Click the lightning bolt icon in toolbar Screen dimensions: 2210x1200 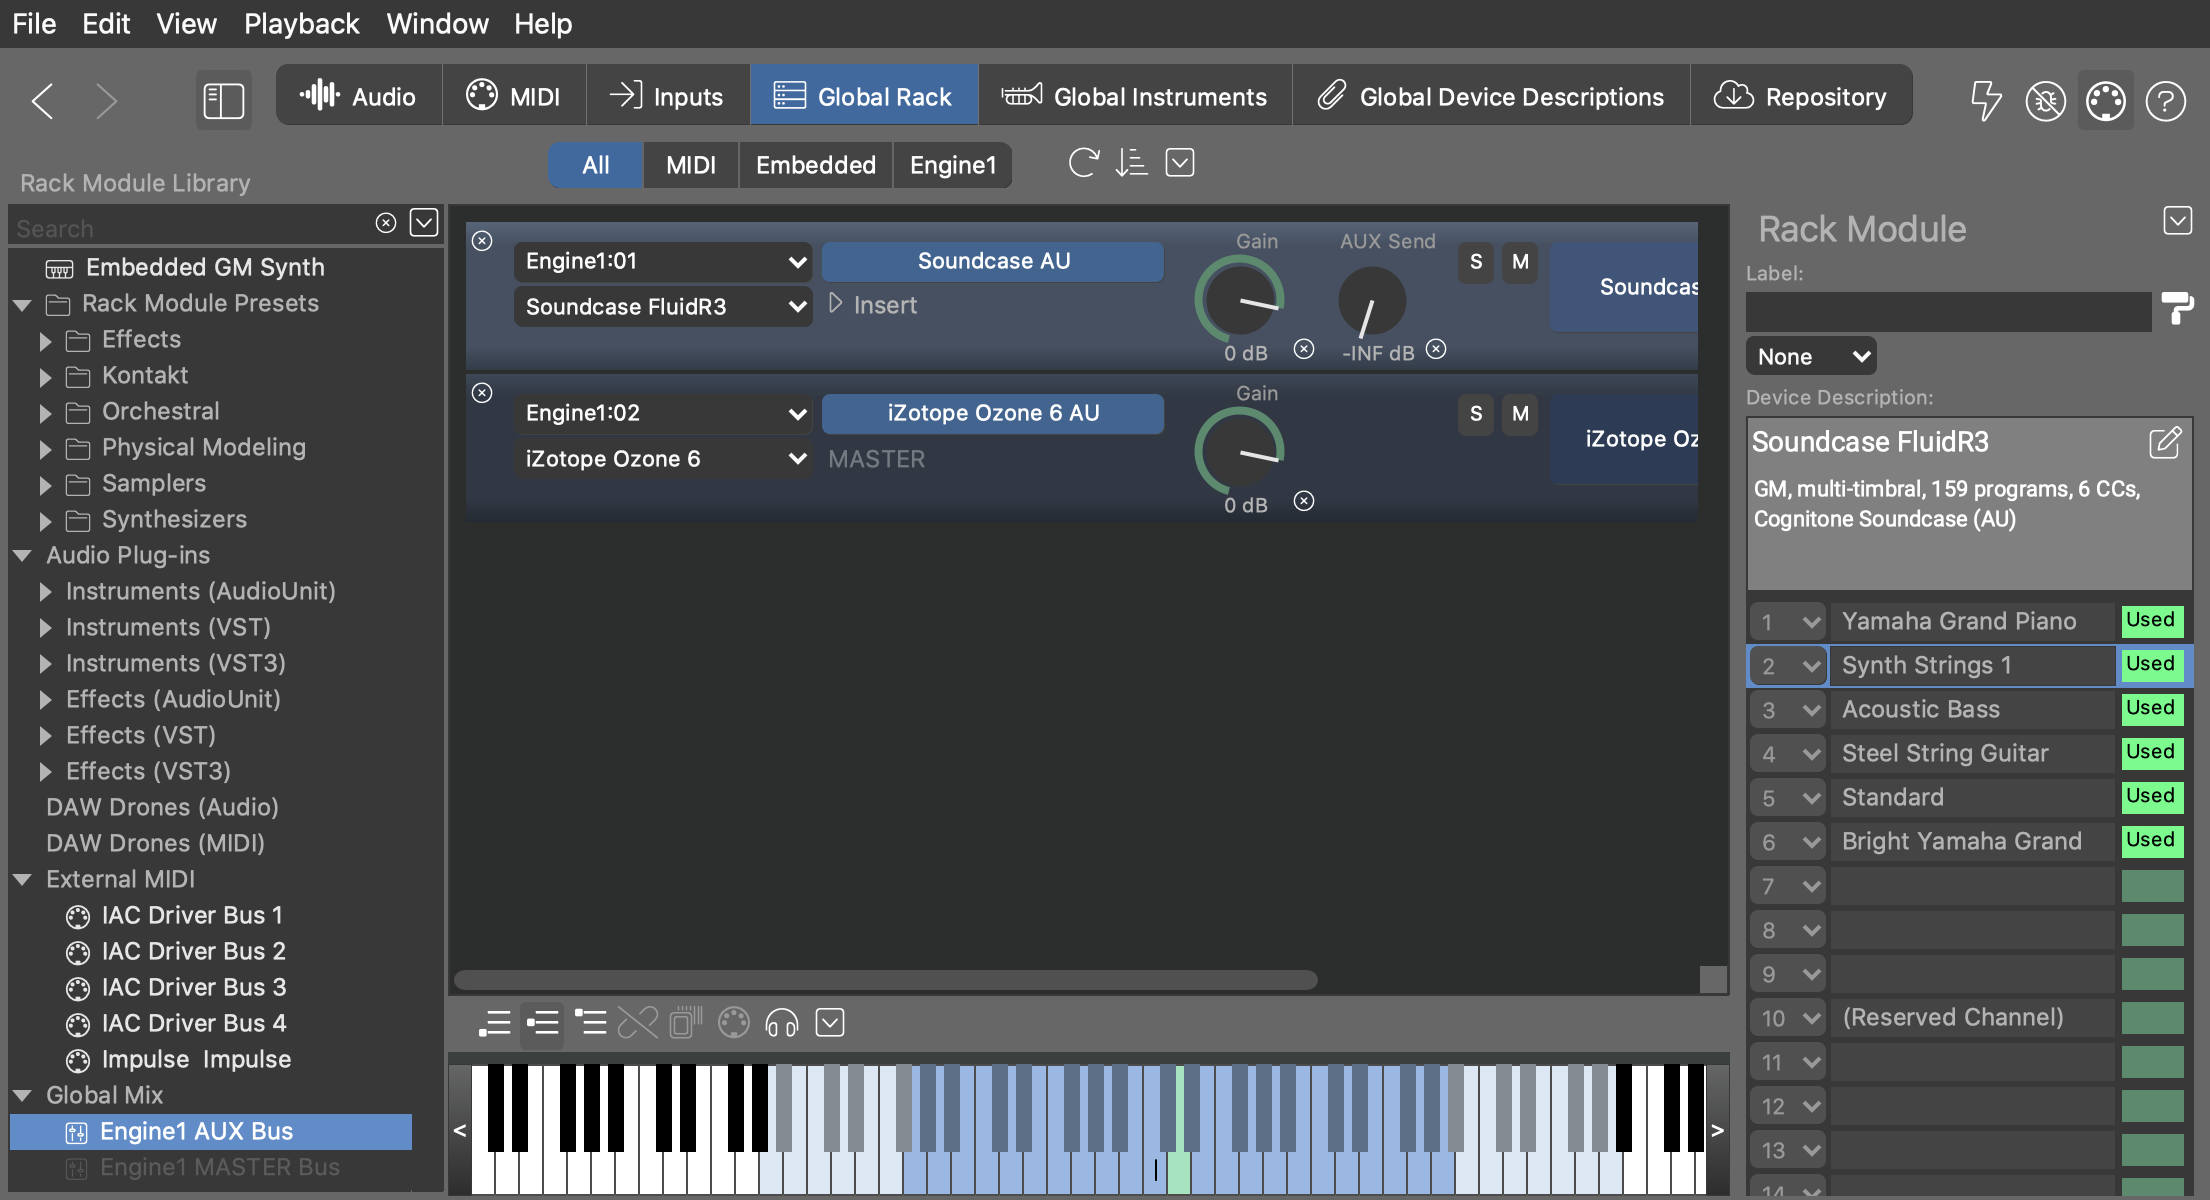click(1985, 99)
